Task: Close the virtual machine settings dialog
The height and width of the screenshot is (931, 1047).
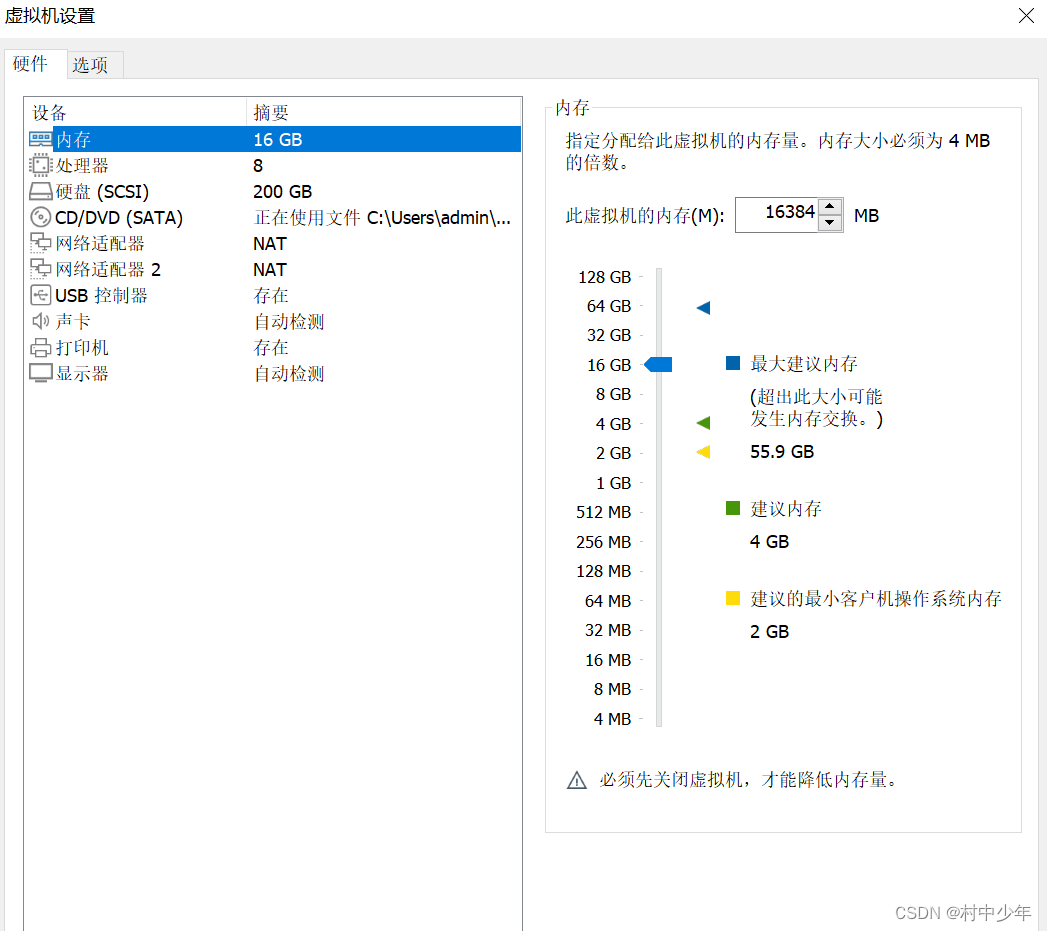Action: click(x=1026, y=15)
